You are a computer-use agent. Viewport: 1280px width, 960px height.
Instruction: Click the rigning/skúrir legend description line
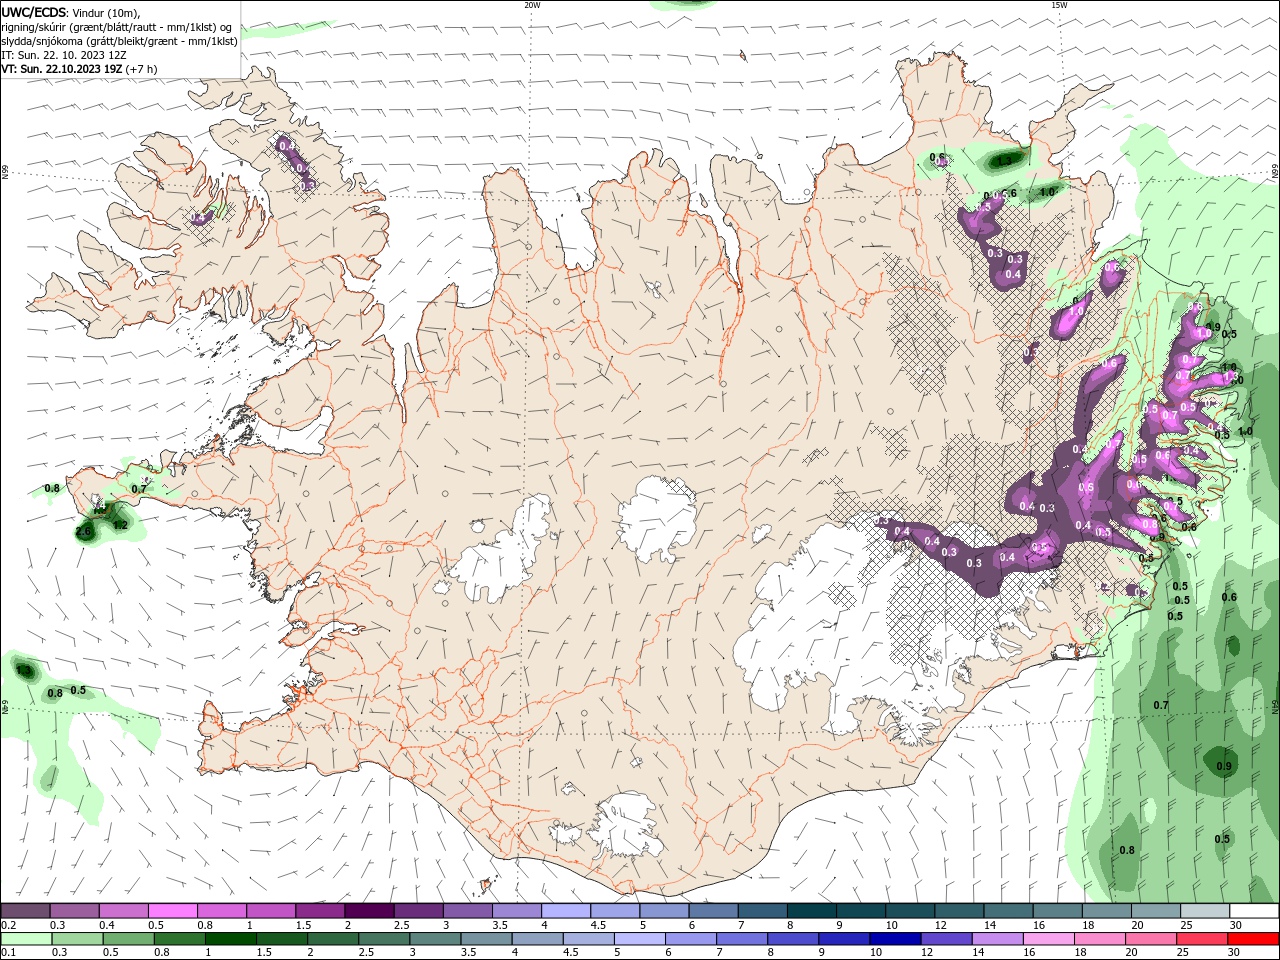117,27
